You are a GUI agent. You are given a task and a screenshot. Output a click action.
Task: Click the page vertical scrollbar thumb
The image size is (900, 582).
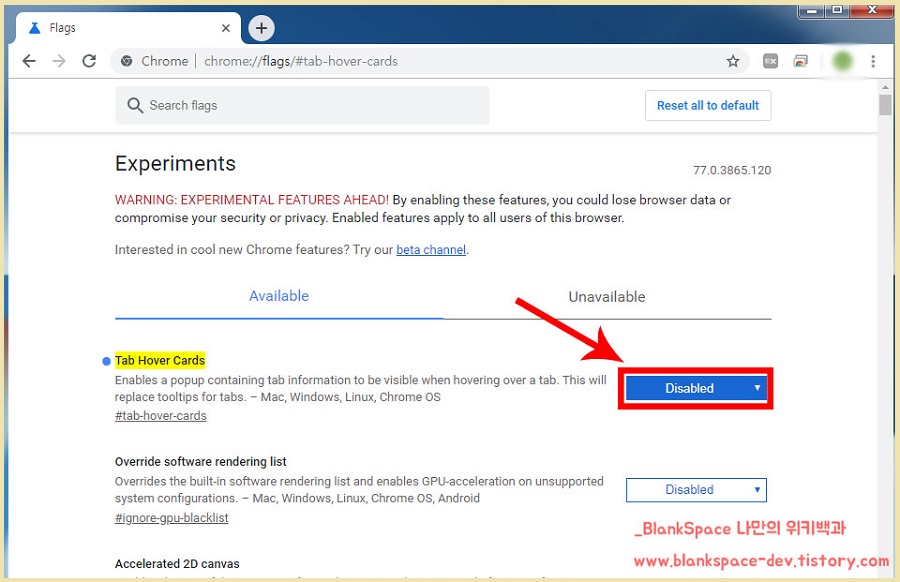(885, 106)
